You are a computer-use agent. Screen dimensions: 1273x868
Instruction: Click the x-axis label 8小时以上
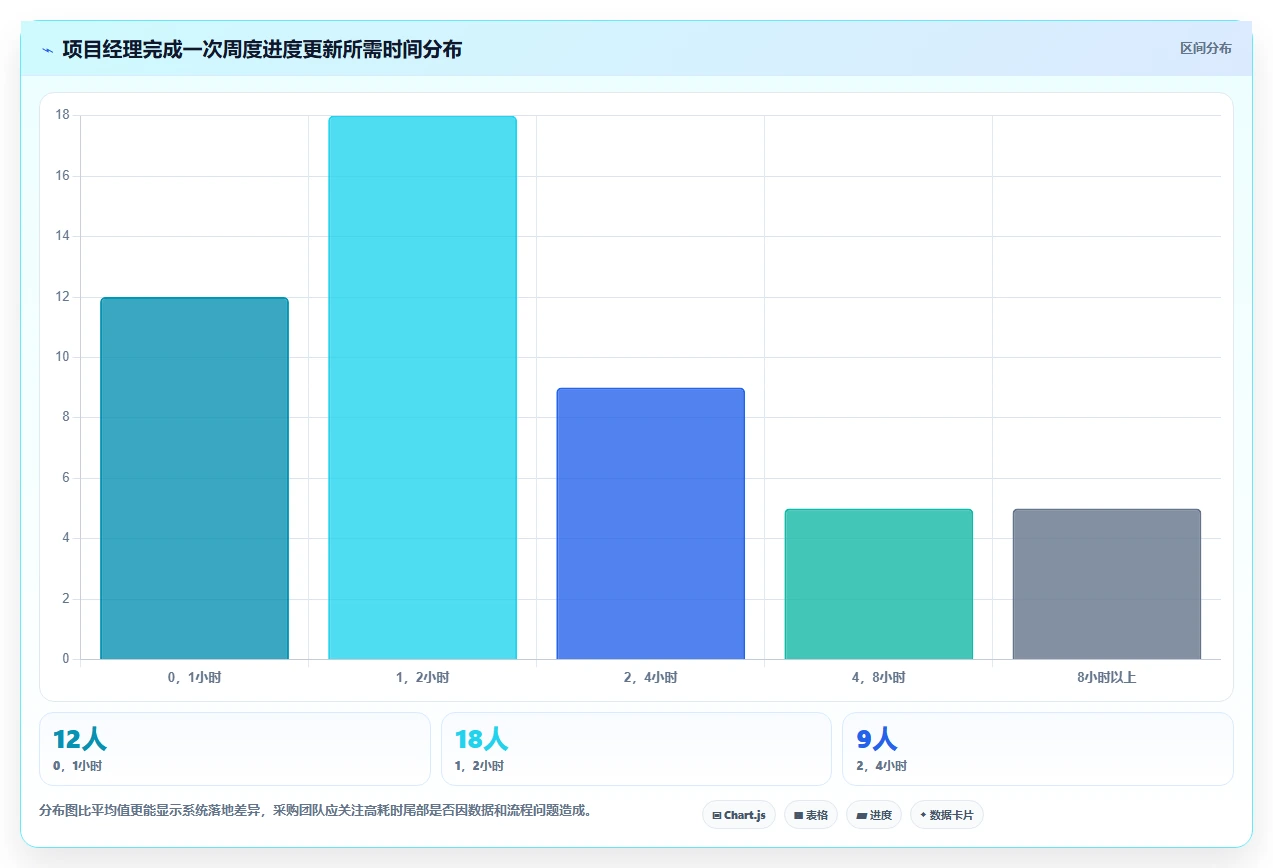tap(1106, 677)
